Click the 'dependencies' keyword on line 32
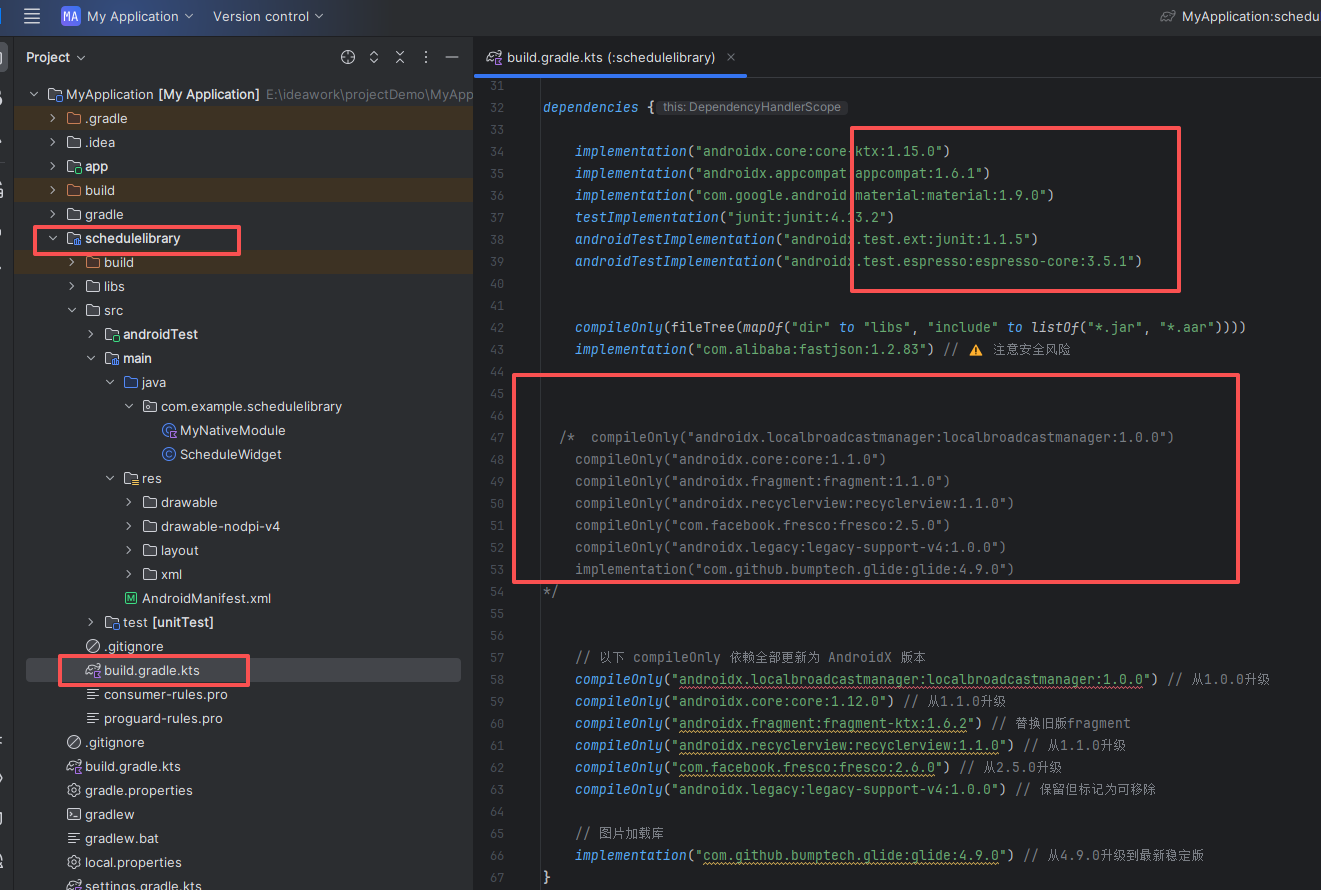This screenshot has width=1321, height=890. pyautogui.click(x=590, y=107)
